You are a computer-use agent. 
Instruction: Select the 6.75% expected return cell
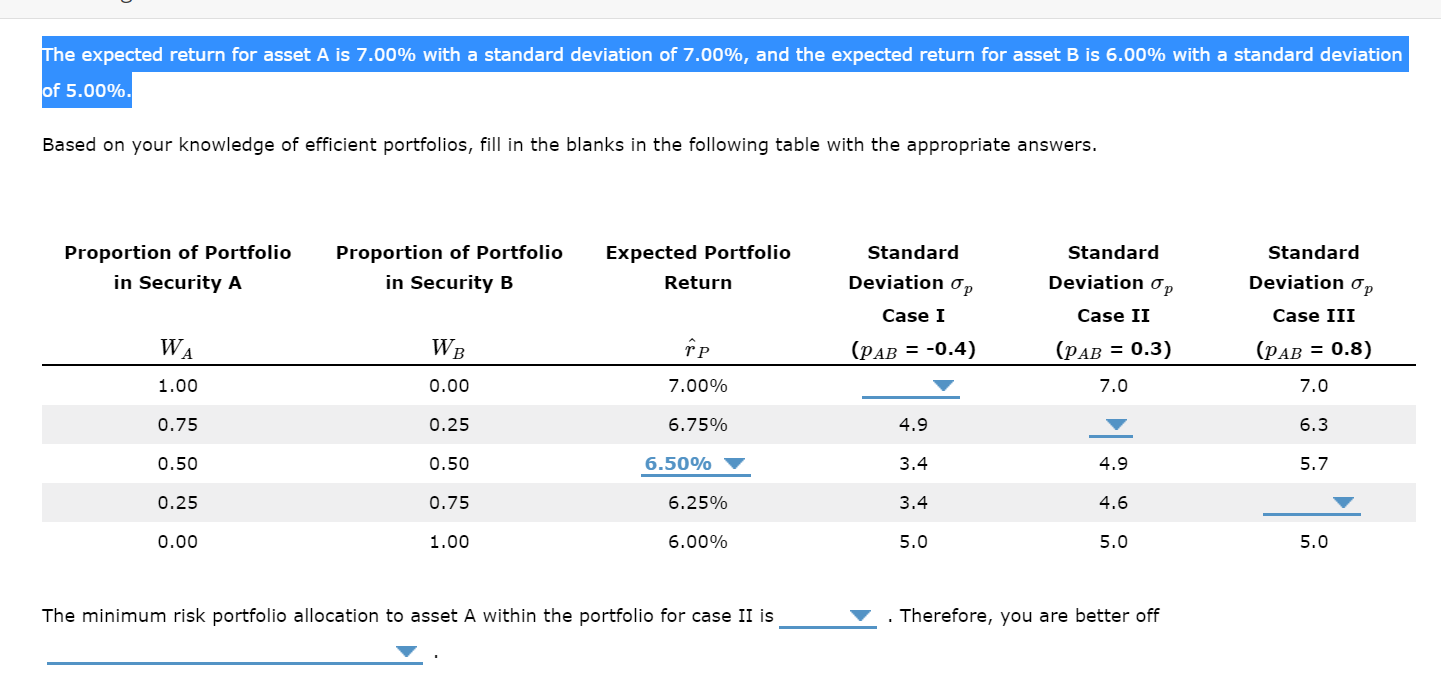point(697,424)
